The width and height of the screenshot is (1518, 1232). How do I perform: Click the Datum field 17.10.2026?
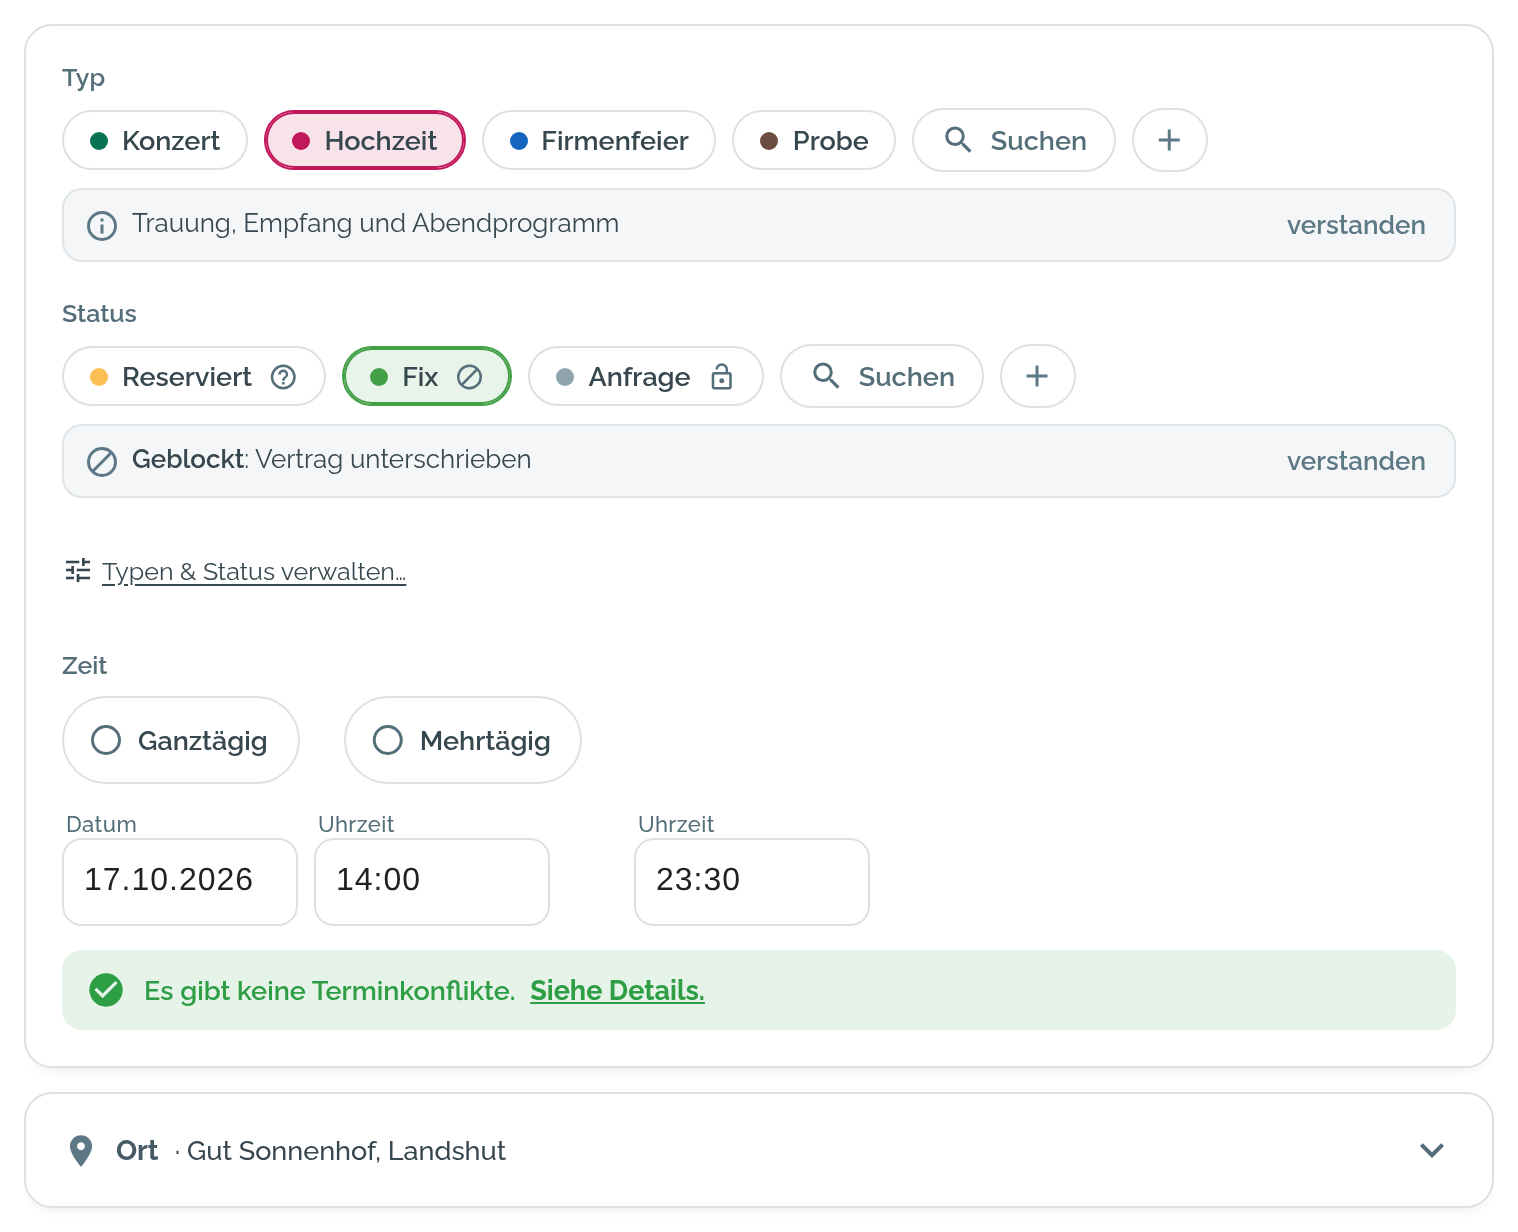tap(180, 882)
